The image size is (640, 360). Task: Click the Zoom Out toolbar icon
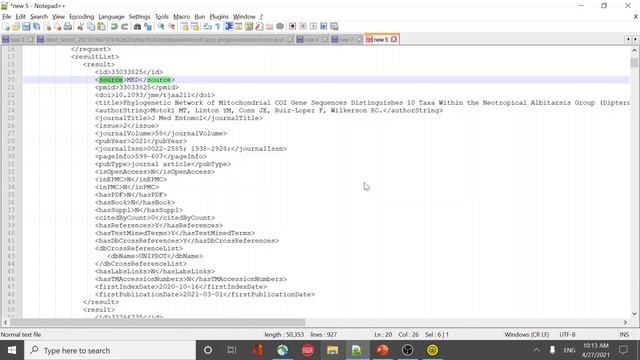(x=172, y=27)
